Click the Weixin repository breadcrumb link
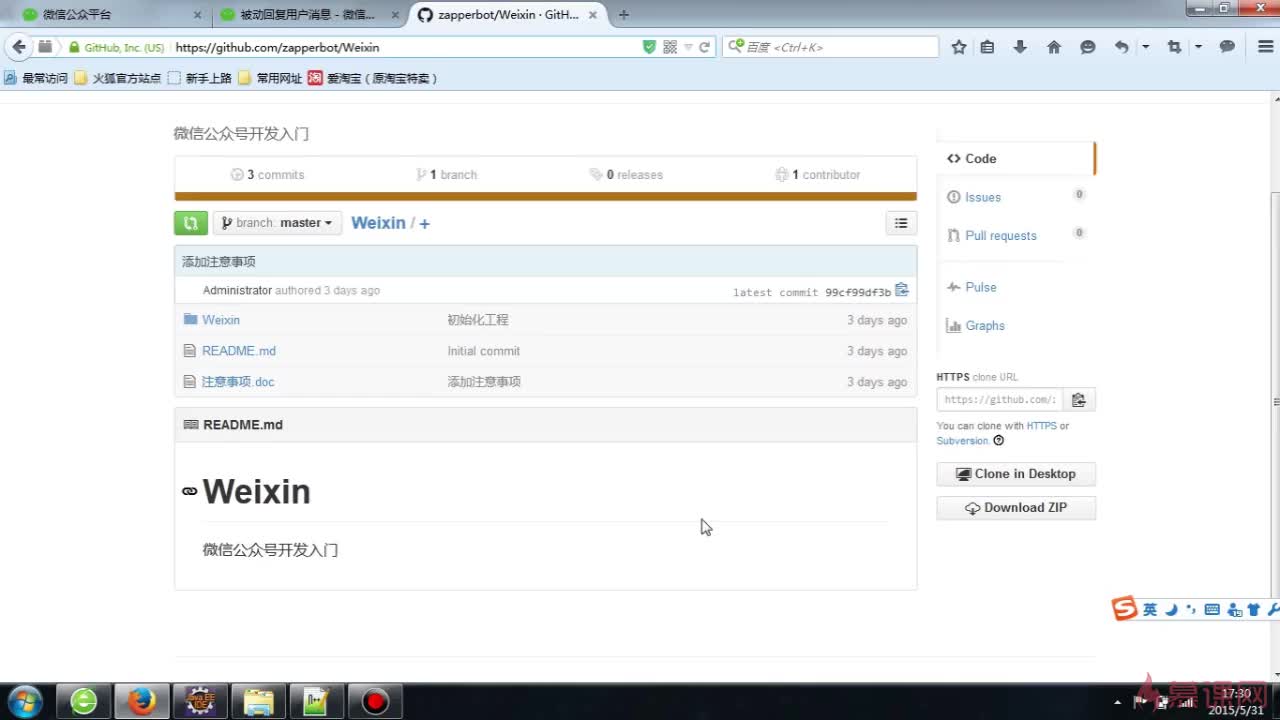Viewport: 1280px width, 720px height. click(378, 223)
